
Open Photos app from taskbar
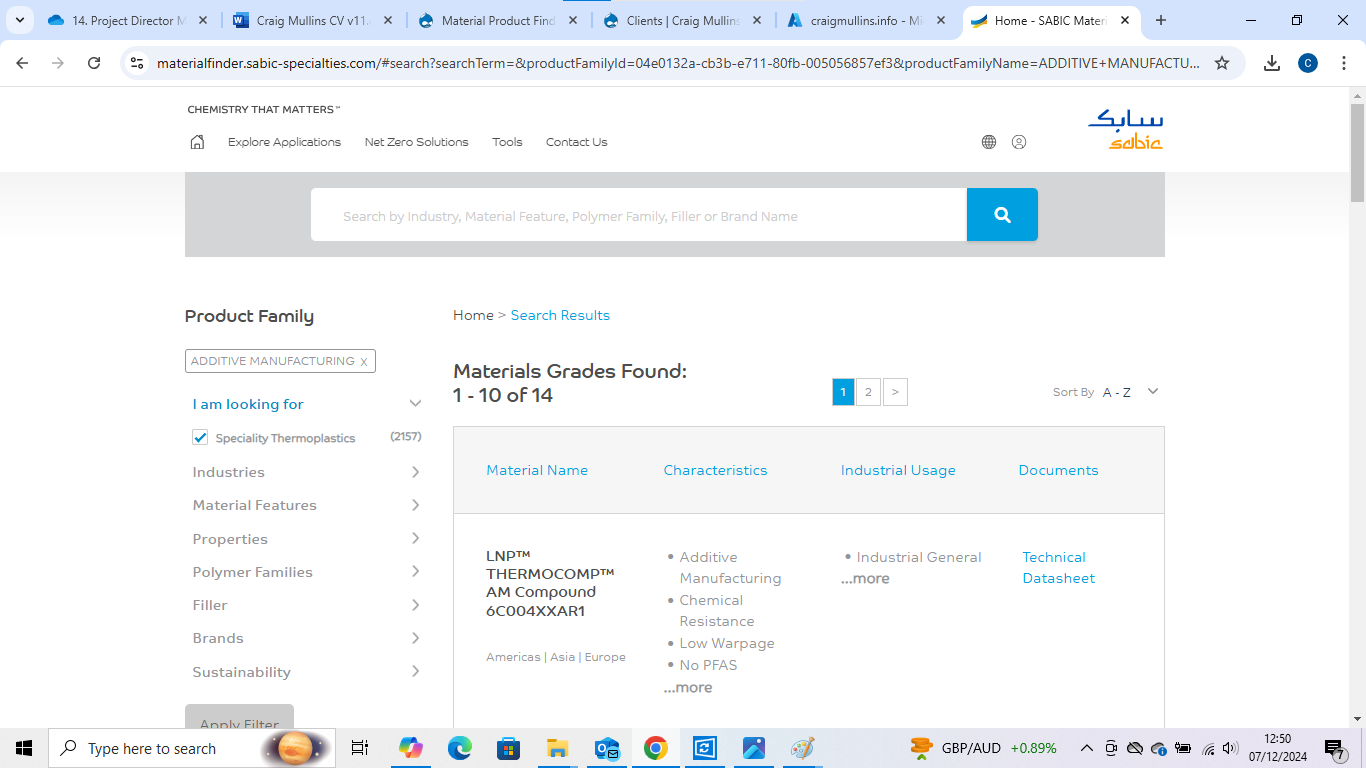753,748
